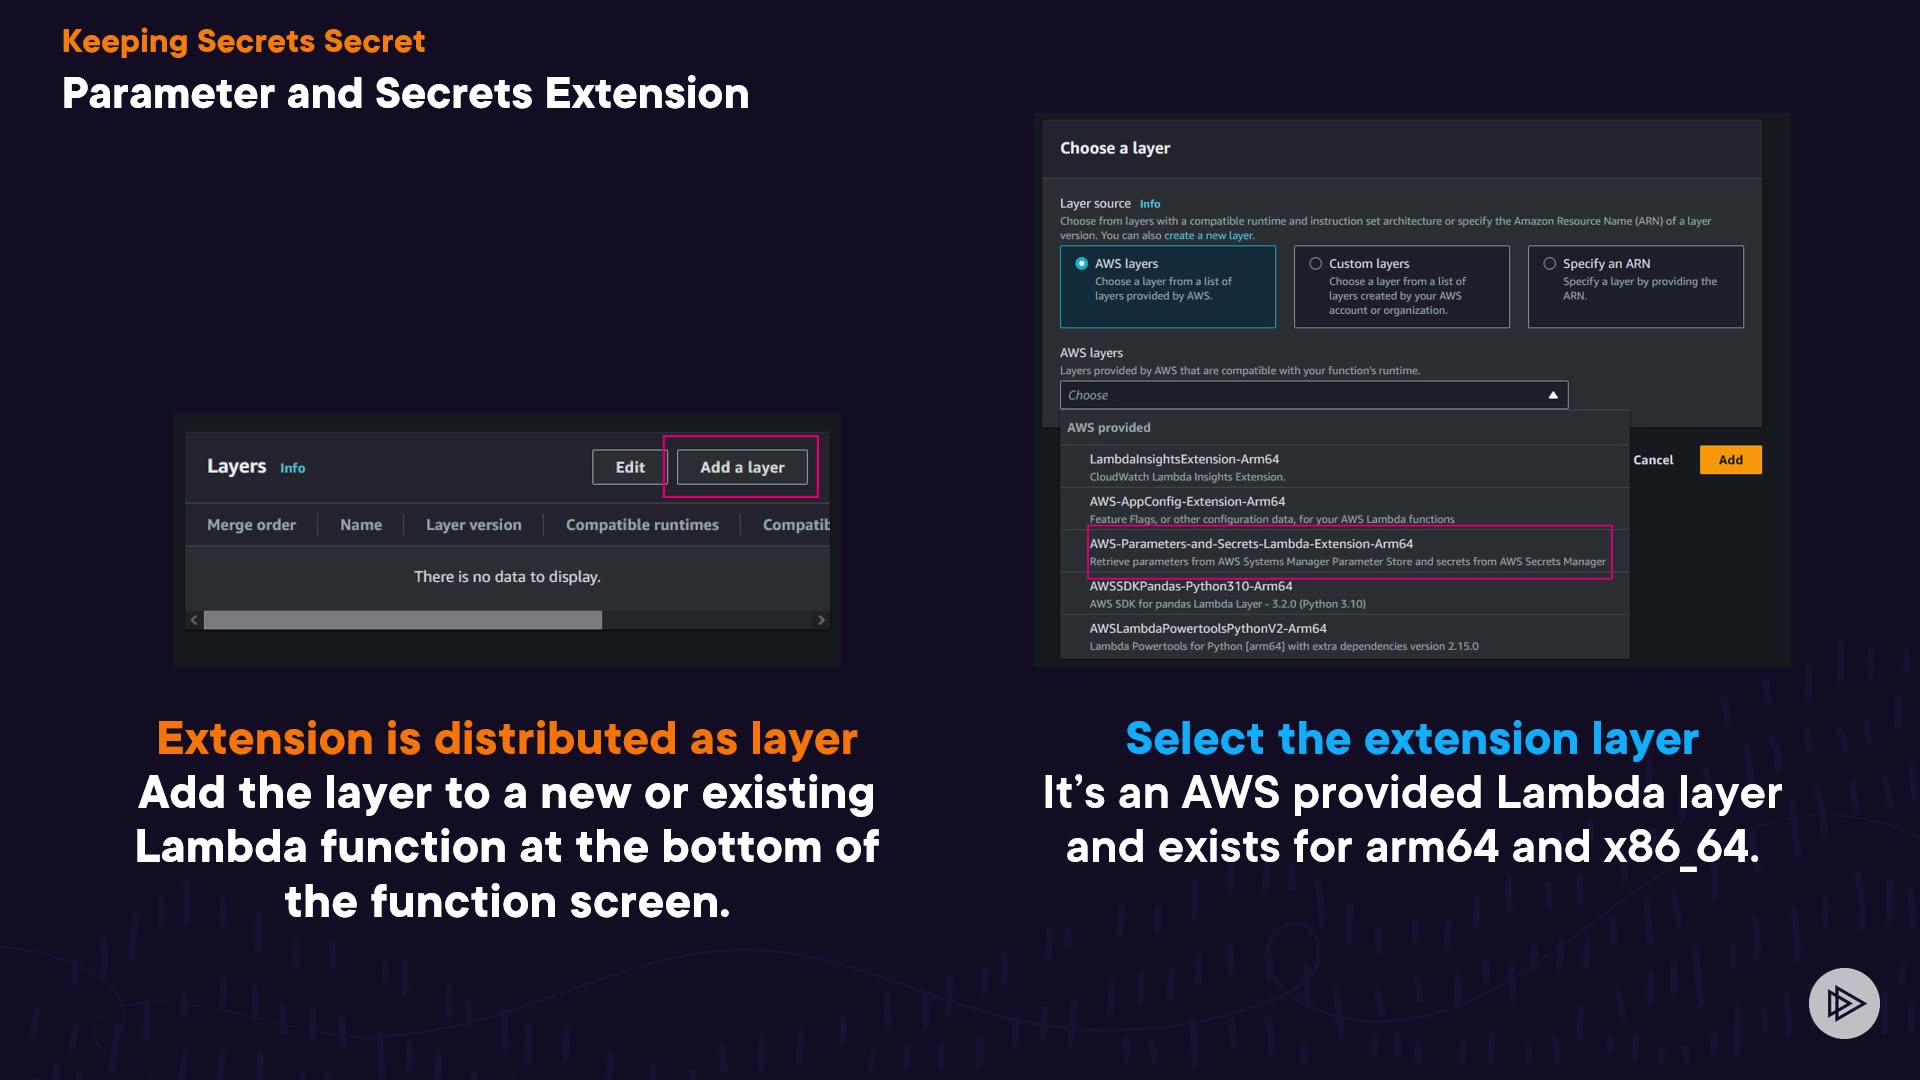The width and height of the screenshot is (1920, 1080).
Task: Click the left scrollbar arrow in Layers table
Action: point(194,620)
